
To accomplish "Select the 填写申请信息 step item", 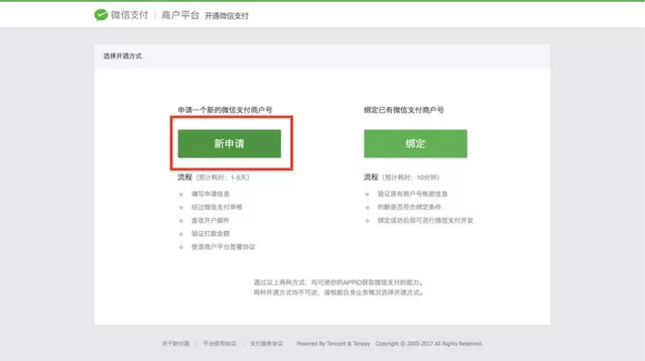I will (x=210, y=194).
